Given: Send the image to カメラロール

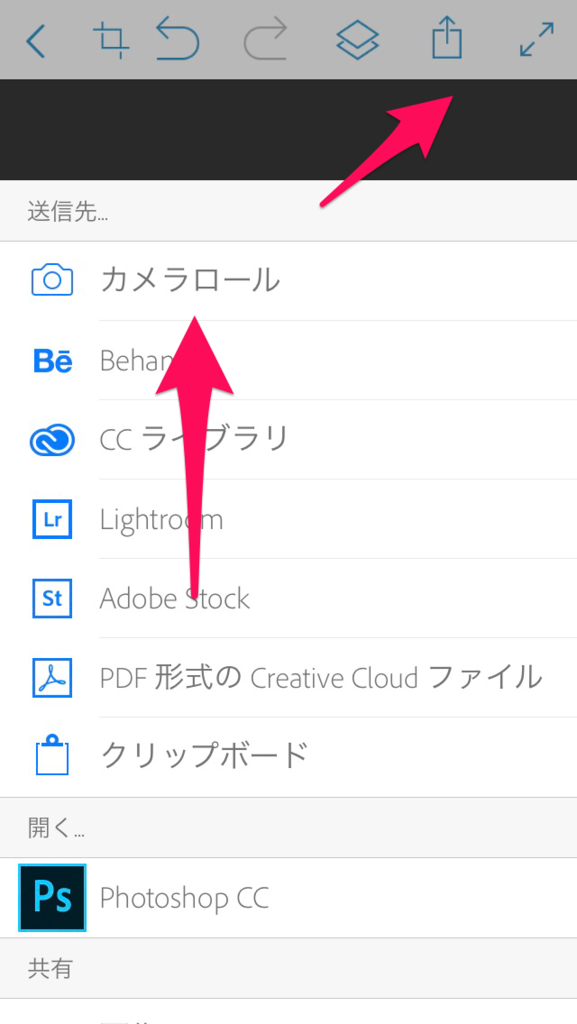Looking at the screenshot, I should click(189, 281).
